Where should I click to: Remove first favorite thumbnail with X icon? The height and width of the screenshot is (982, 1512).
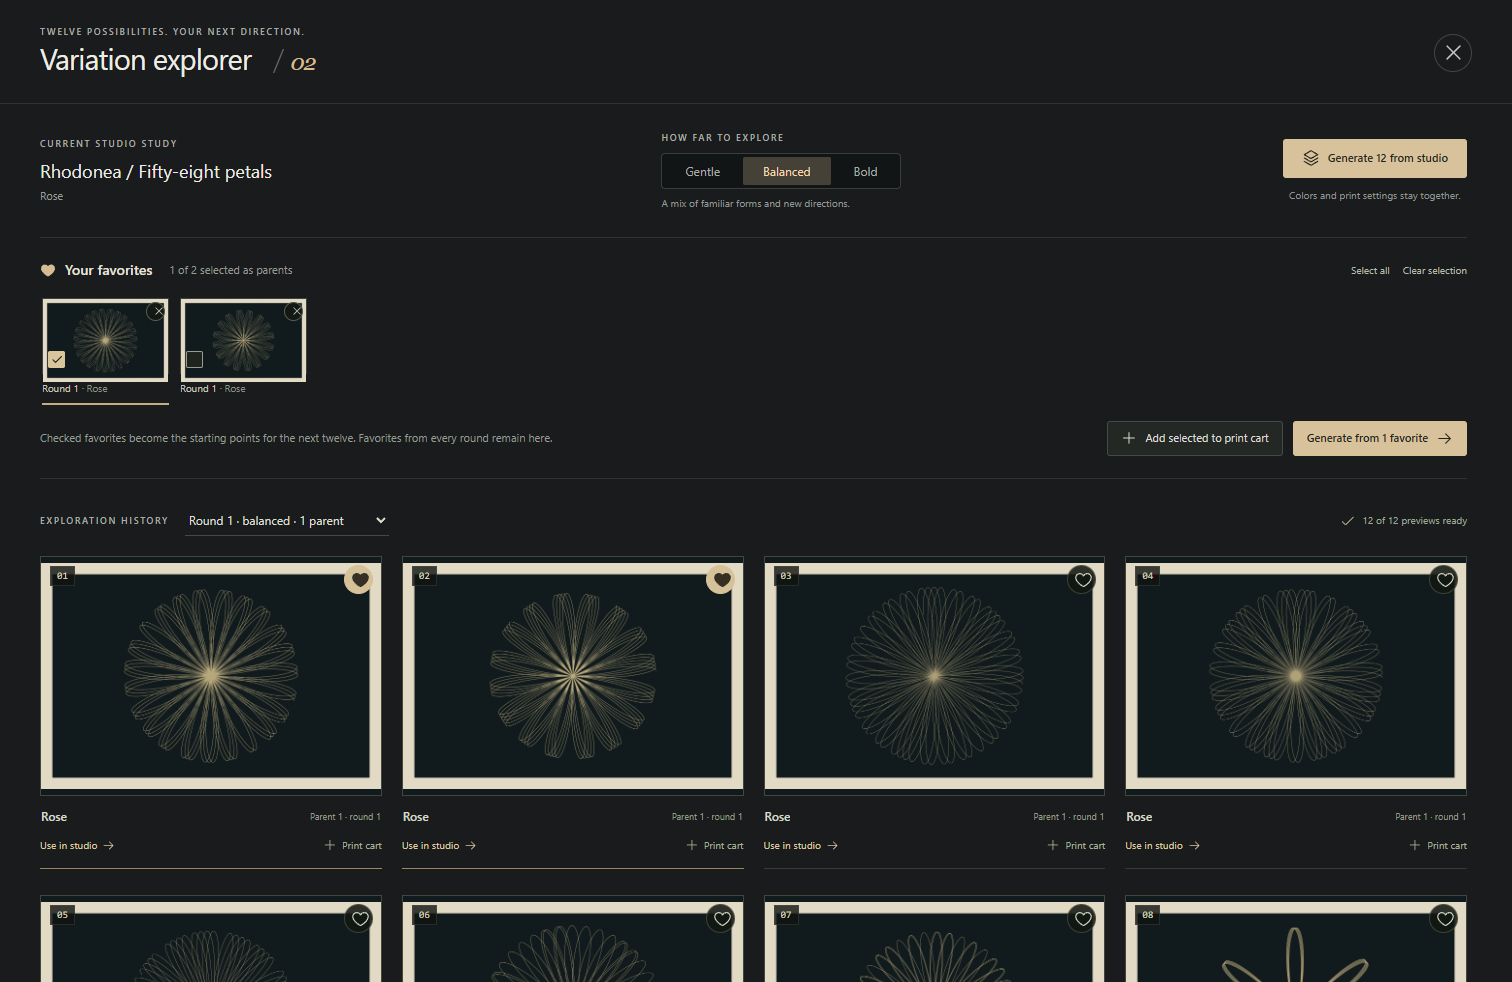tap(157, 311)
